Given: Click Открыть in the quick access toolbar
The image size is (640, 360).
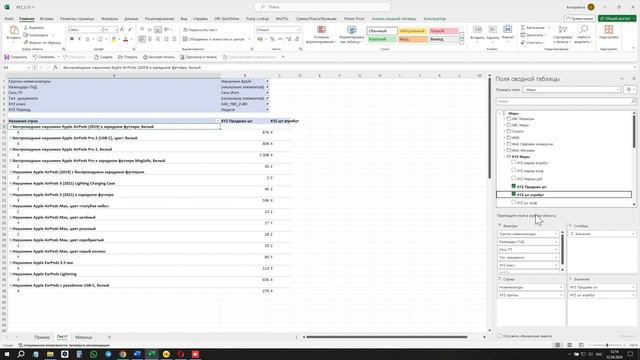Looking at the screenshot, I should tap(128, 57).
